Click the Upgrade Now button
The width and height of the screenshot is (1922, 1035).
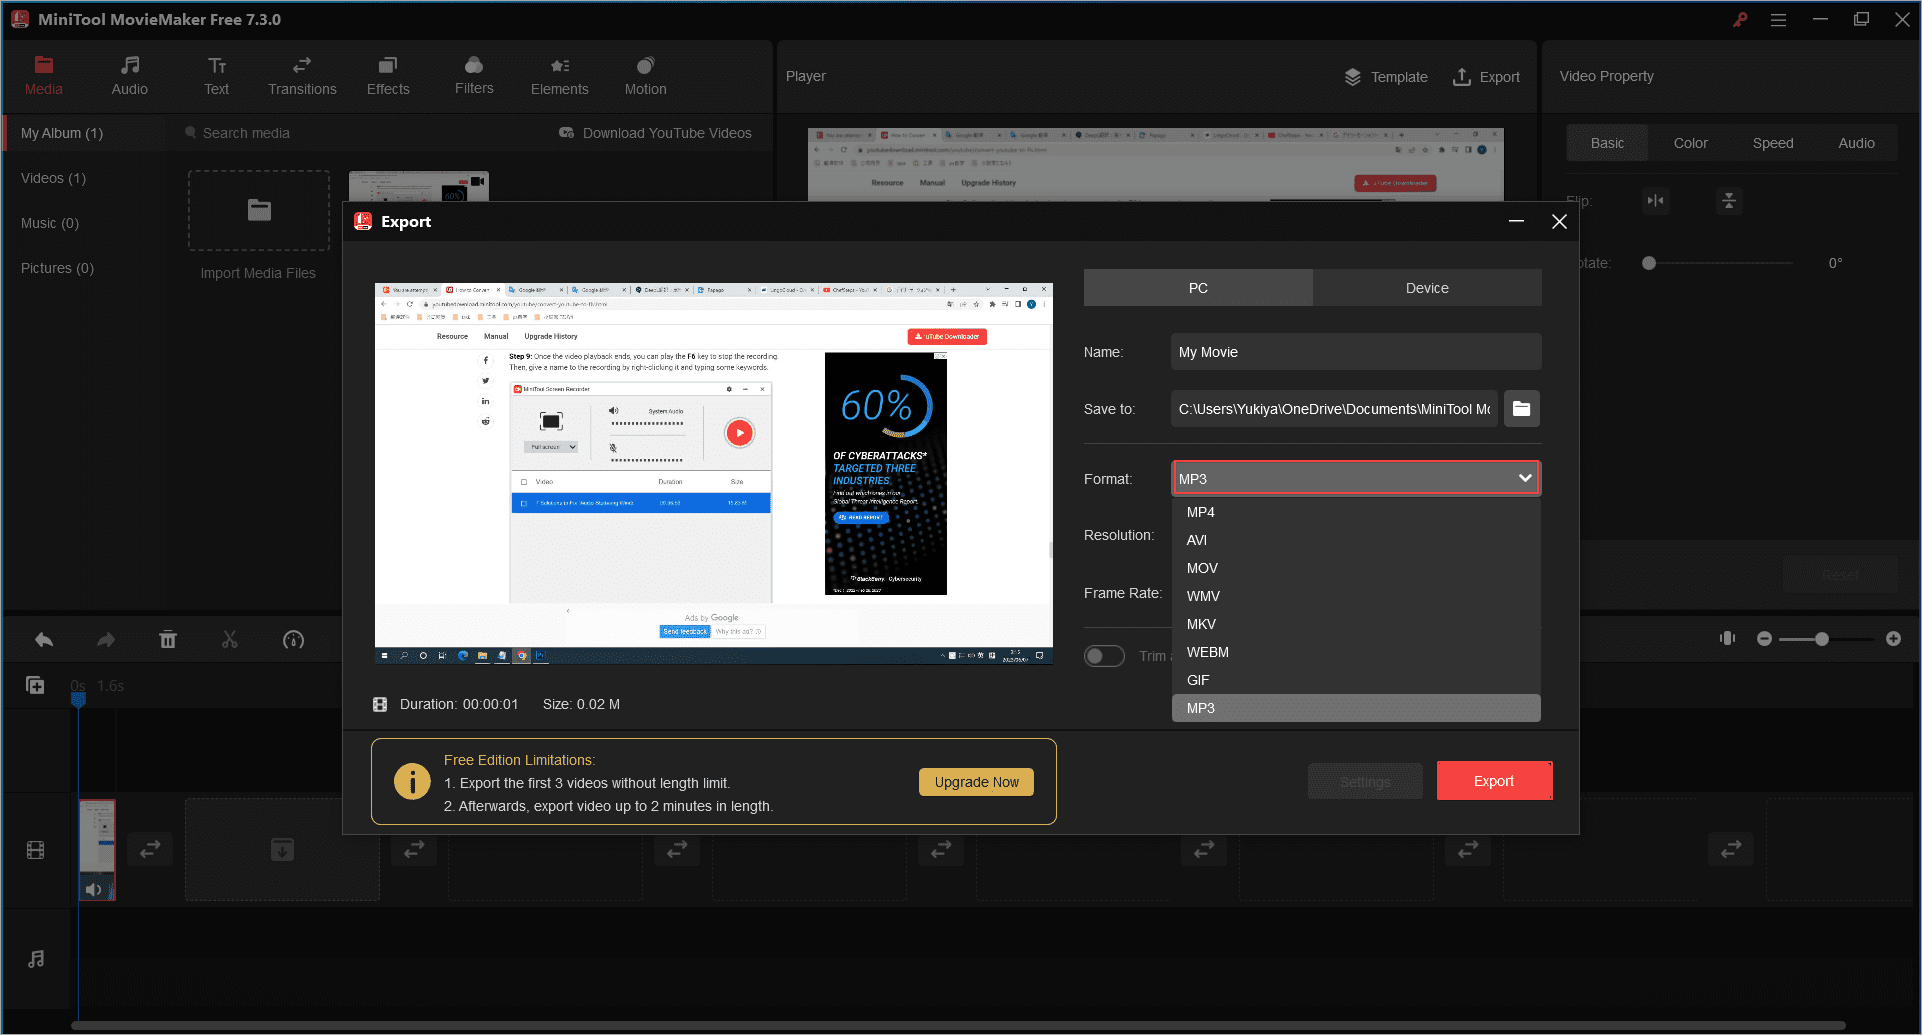point(976,782)
